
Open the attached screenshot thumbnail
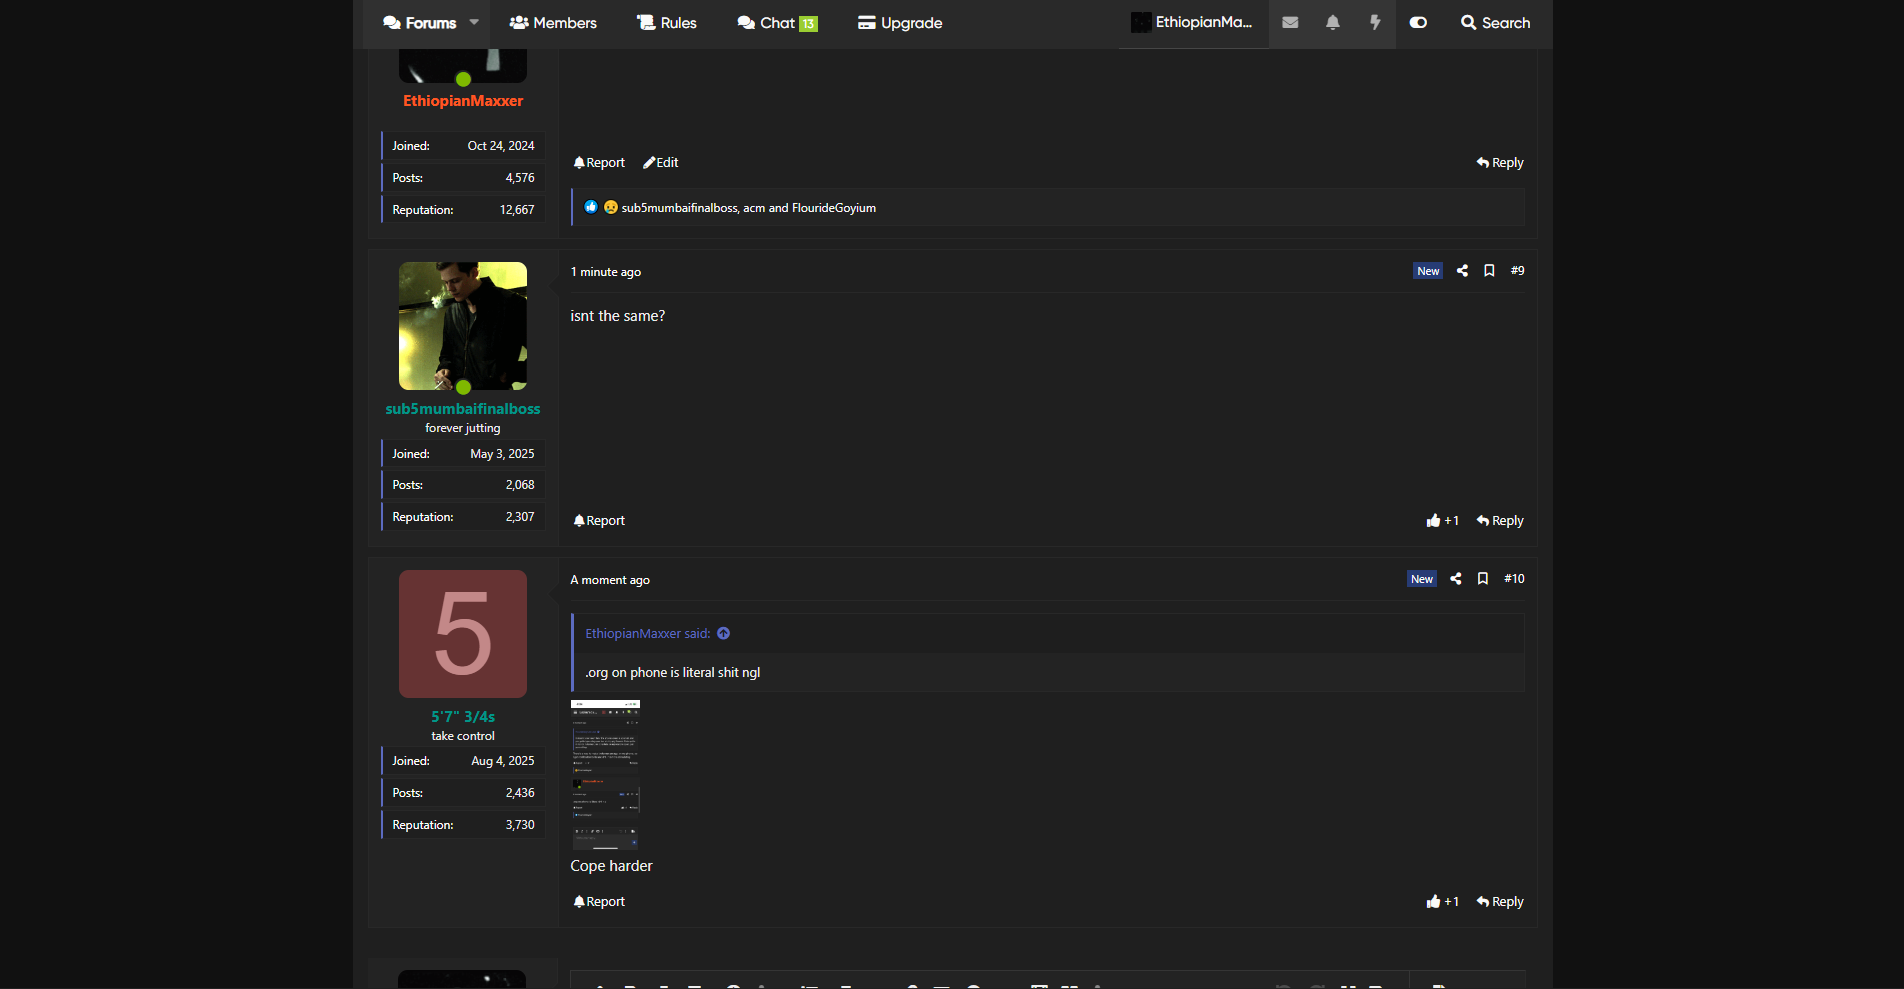[605, 775]
